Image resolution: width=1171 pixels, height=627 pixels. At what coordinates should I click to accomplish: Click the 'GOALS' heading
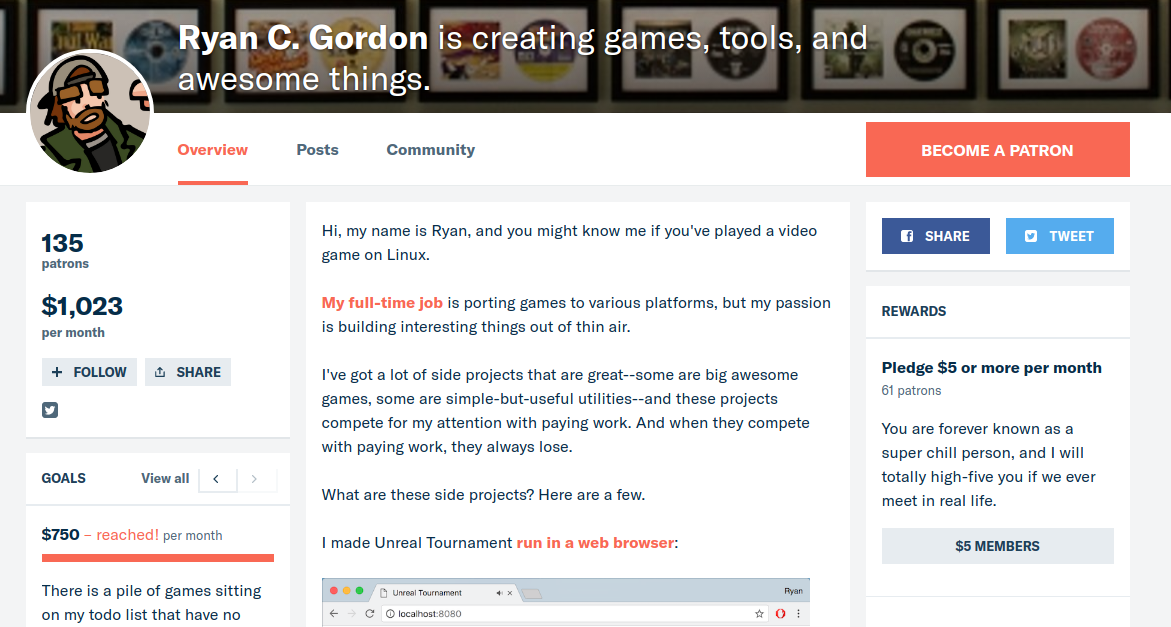point(63,478)
